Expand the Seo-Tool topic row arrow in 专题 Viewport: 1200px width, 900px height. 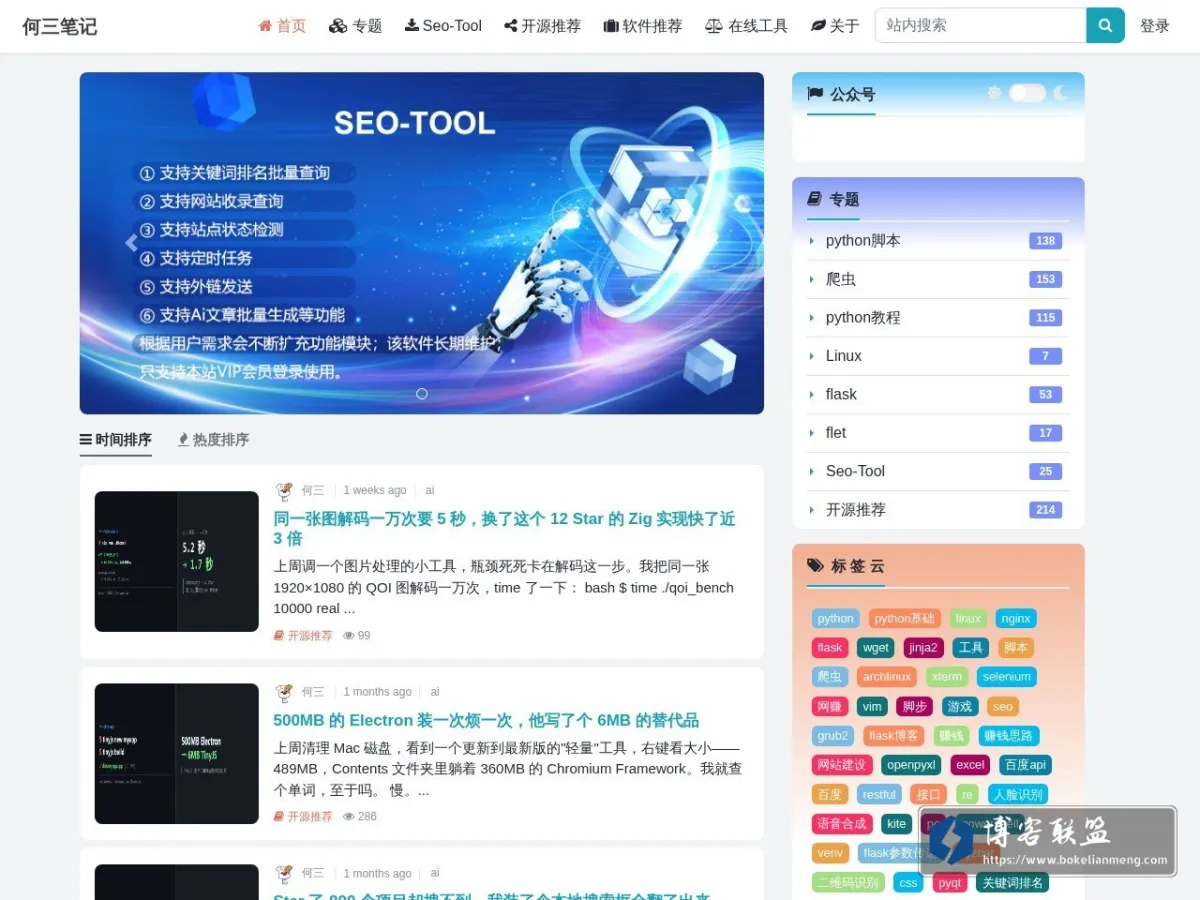[x=811, y=471]
